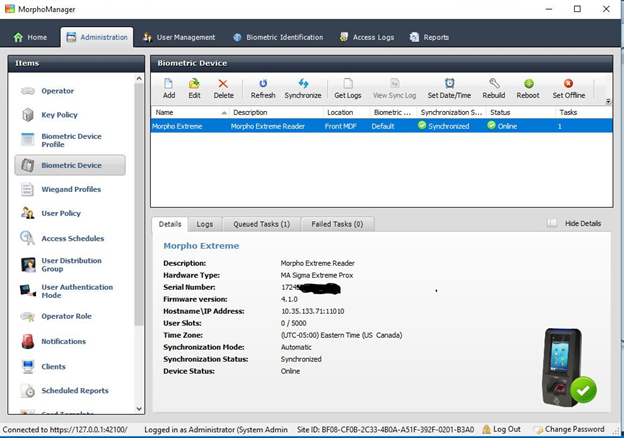Click the Items list scroll up arrow
Image resolution: width=624 pixels, height=438 pixels.
click(139, 78)
